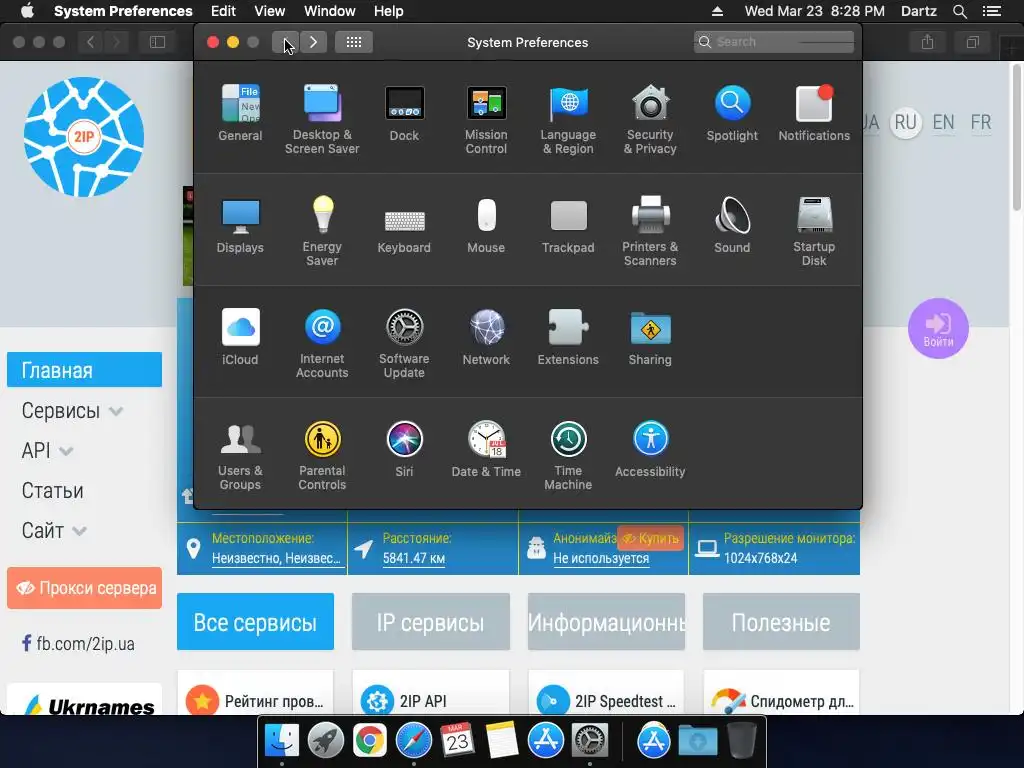Screen dimensions: 1024x768
Task: Click the purple Войти login button
Action: (x=938, y=328)
